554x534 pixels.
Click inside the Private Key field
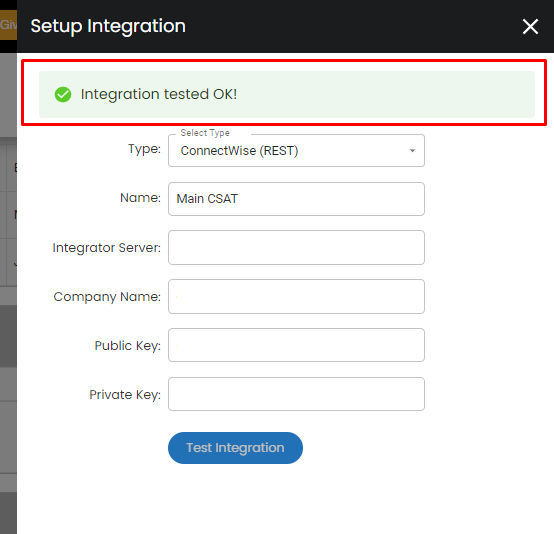point(296,394)
